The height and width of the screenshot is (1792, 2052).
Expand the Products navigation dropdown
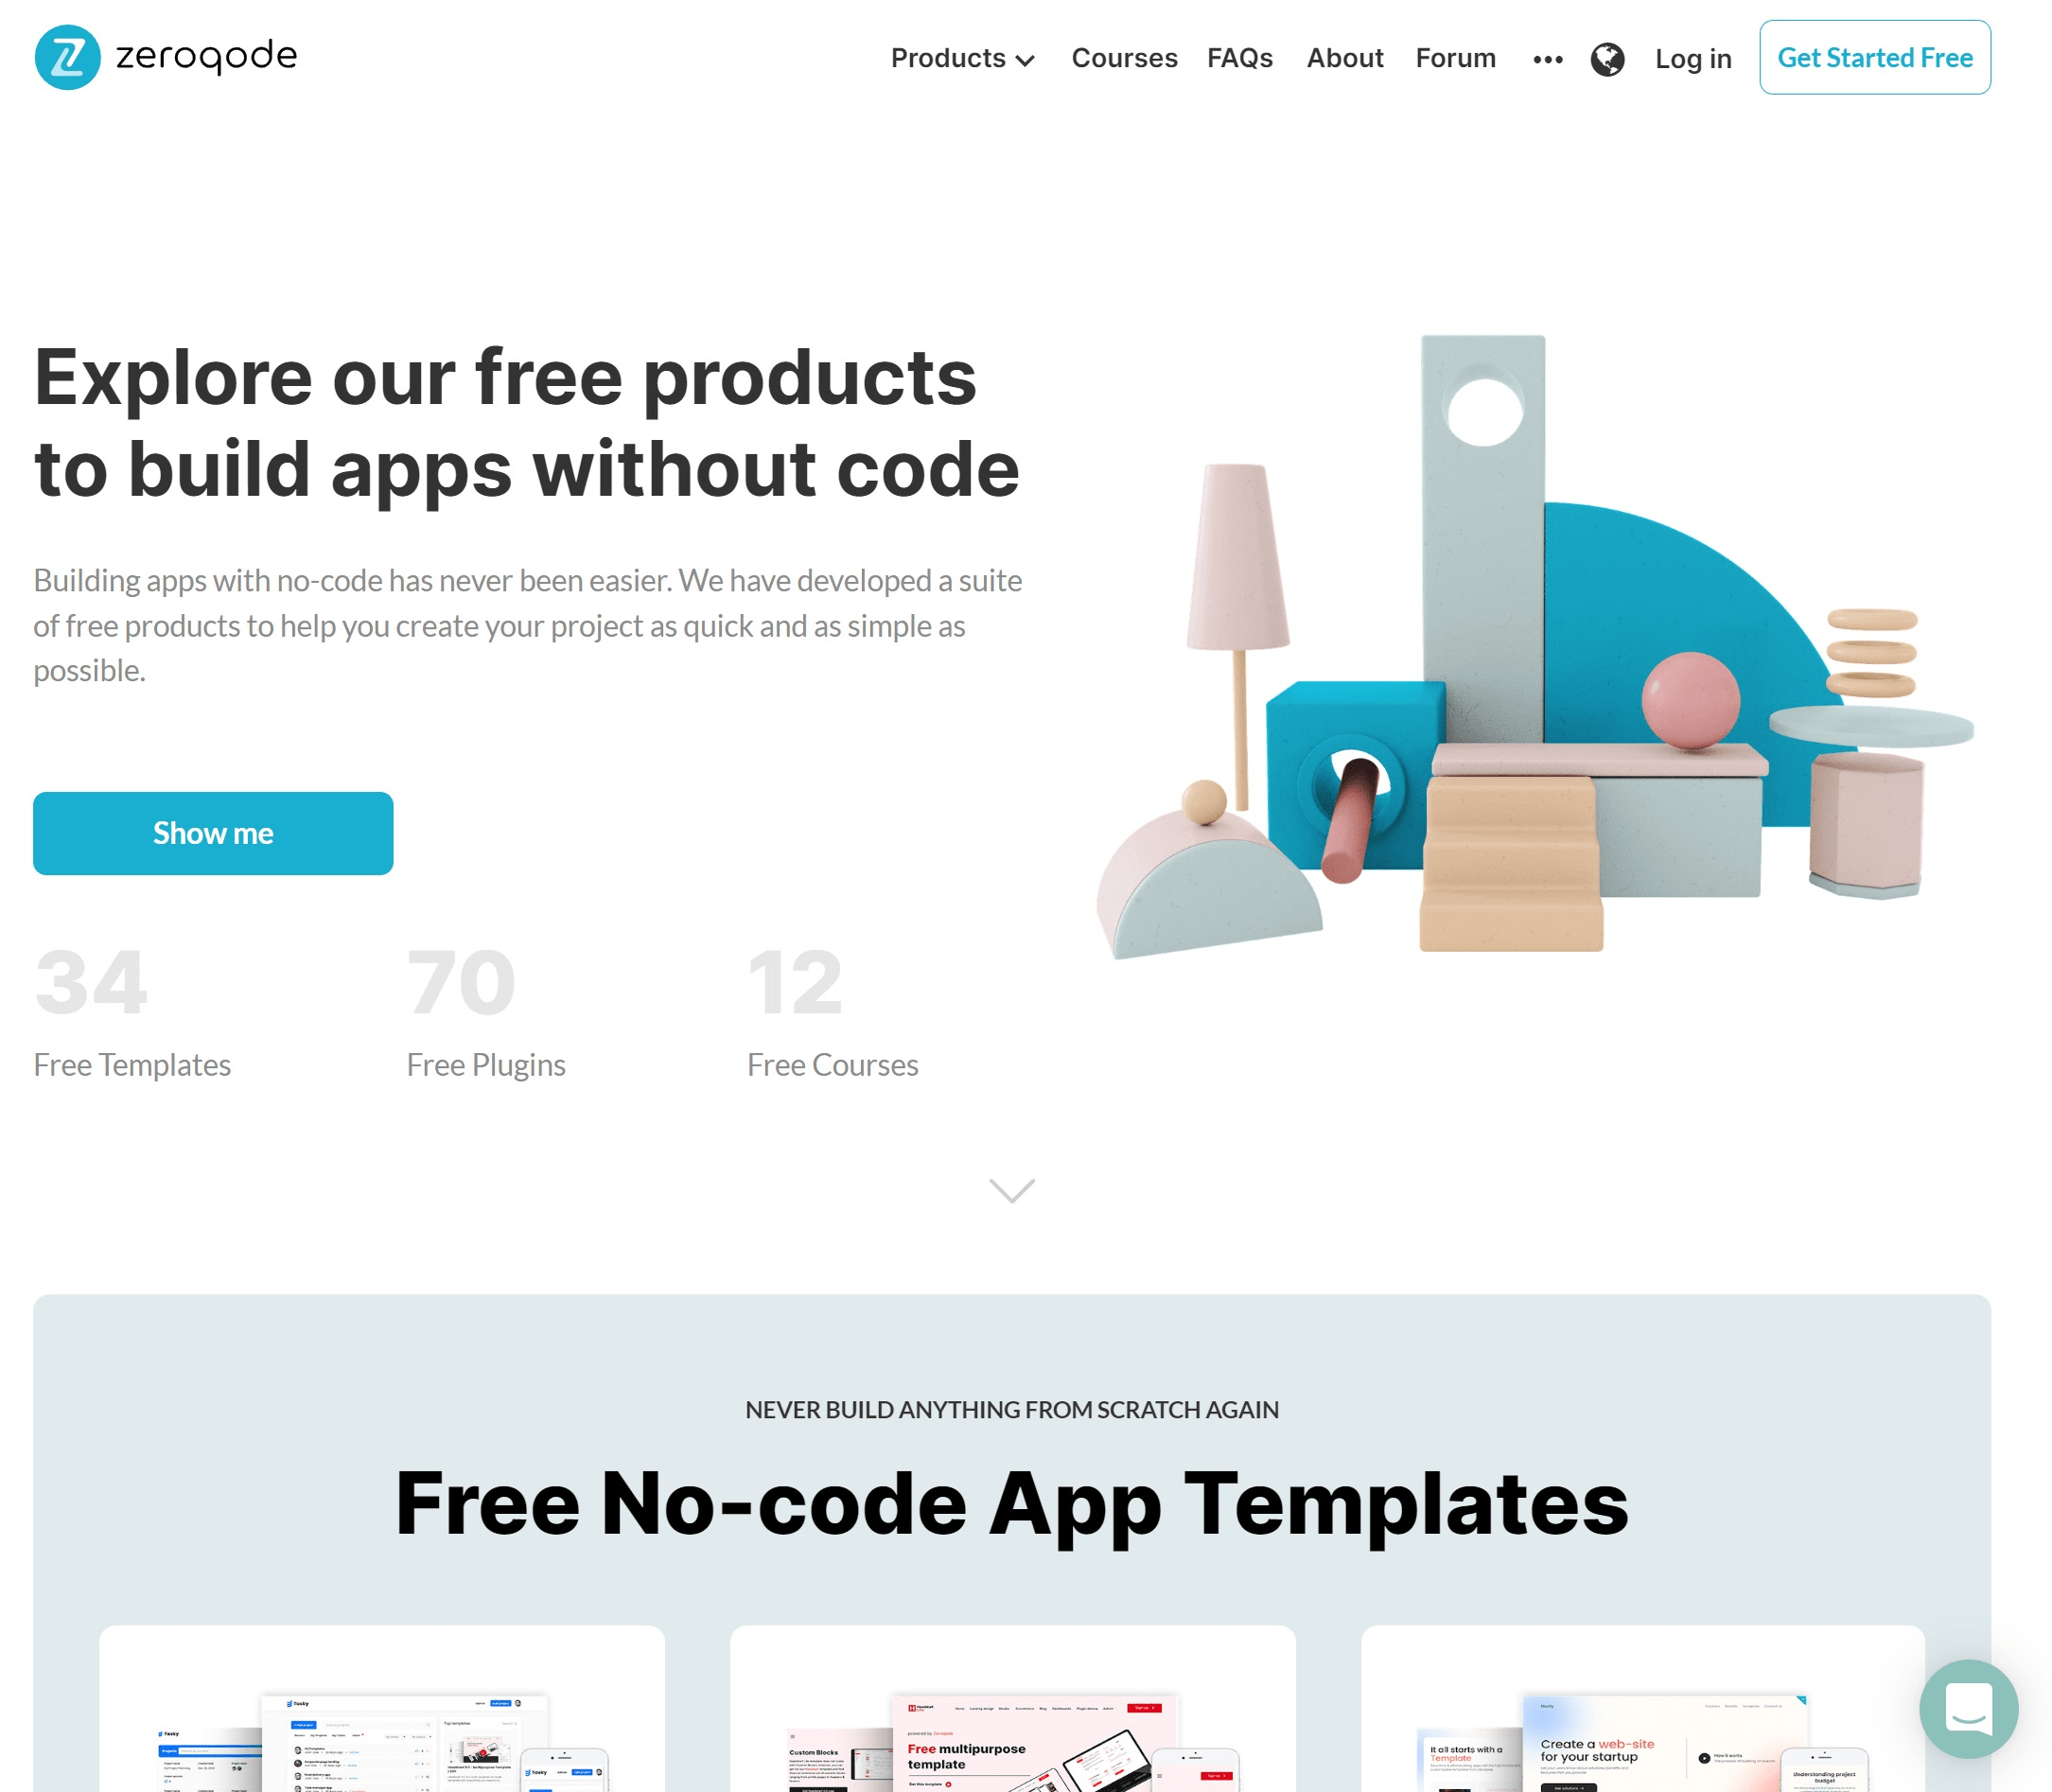point(959,58)
